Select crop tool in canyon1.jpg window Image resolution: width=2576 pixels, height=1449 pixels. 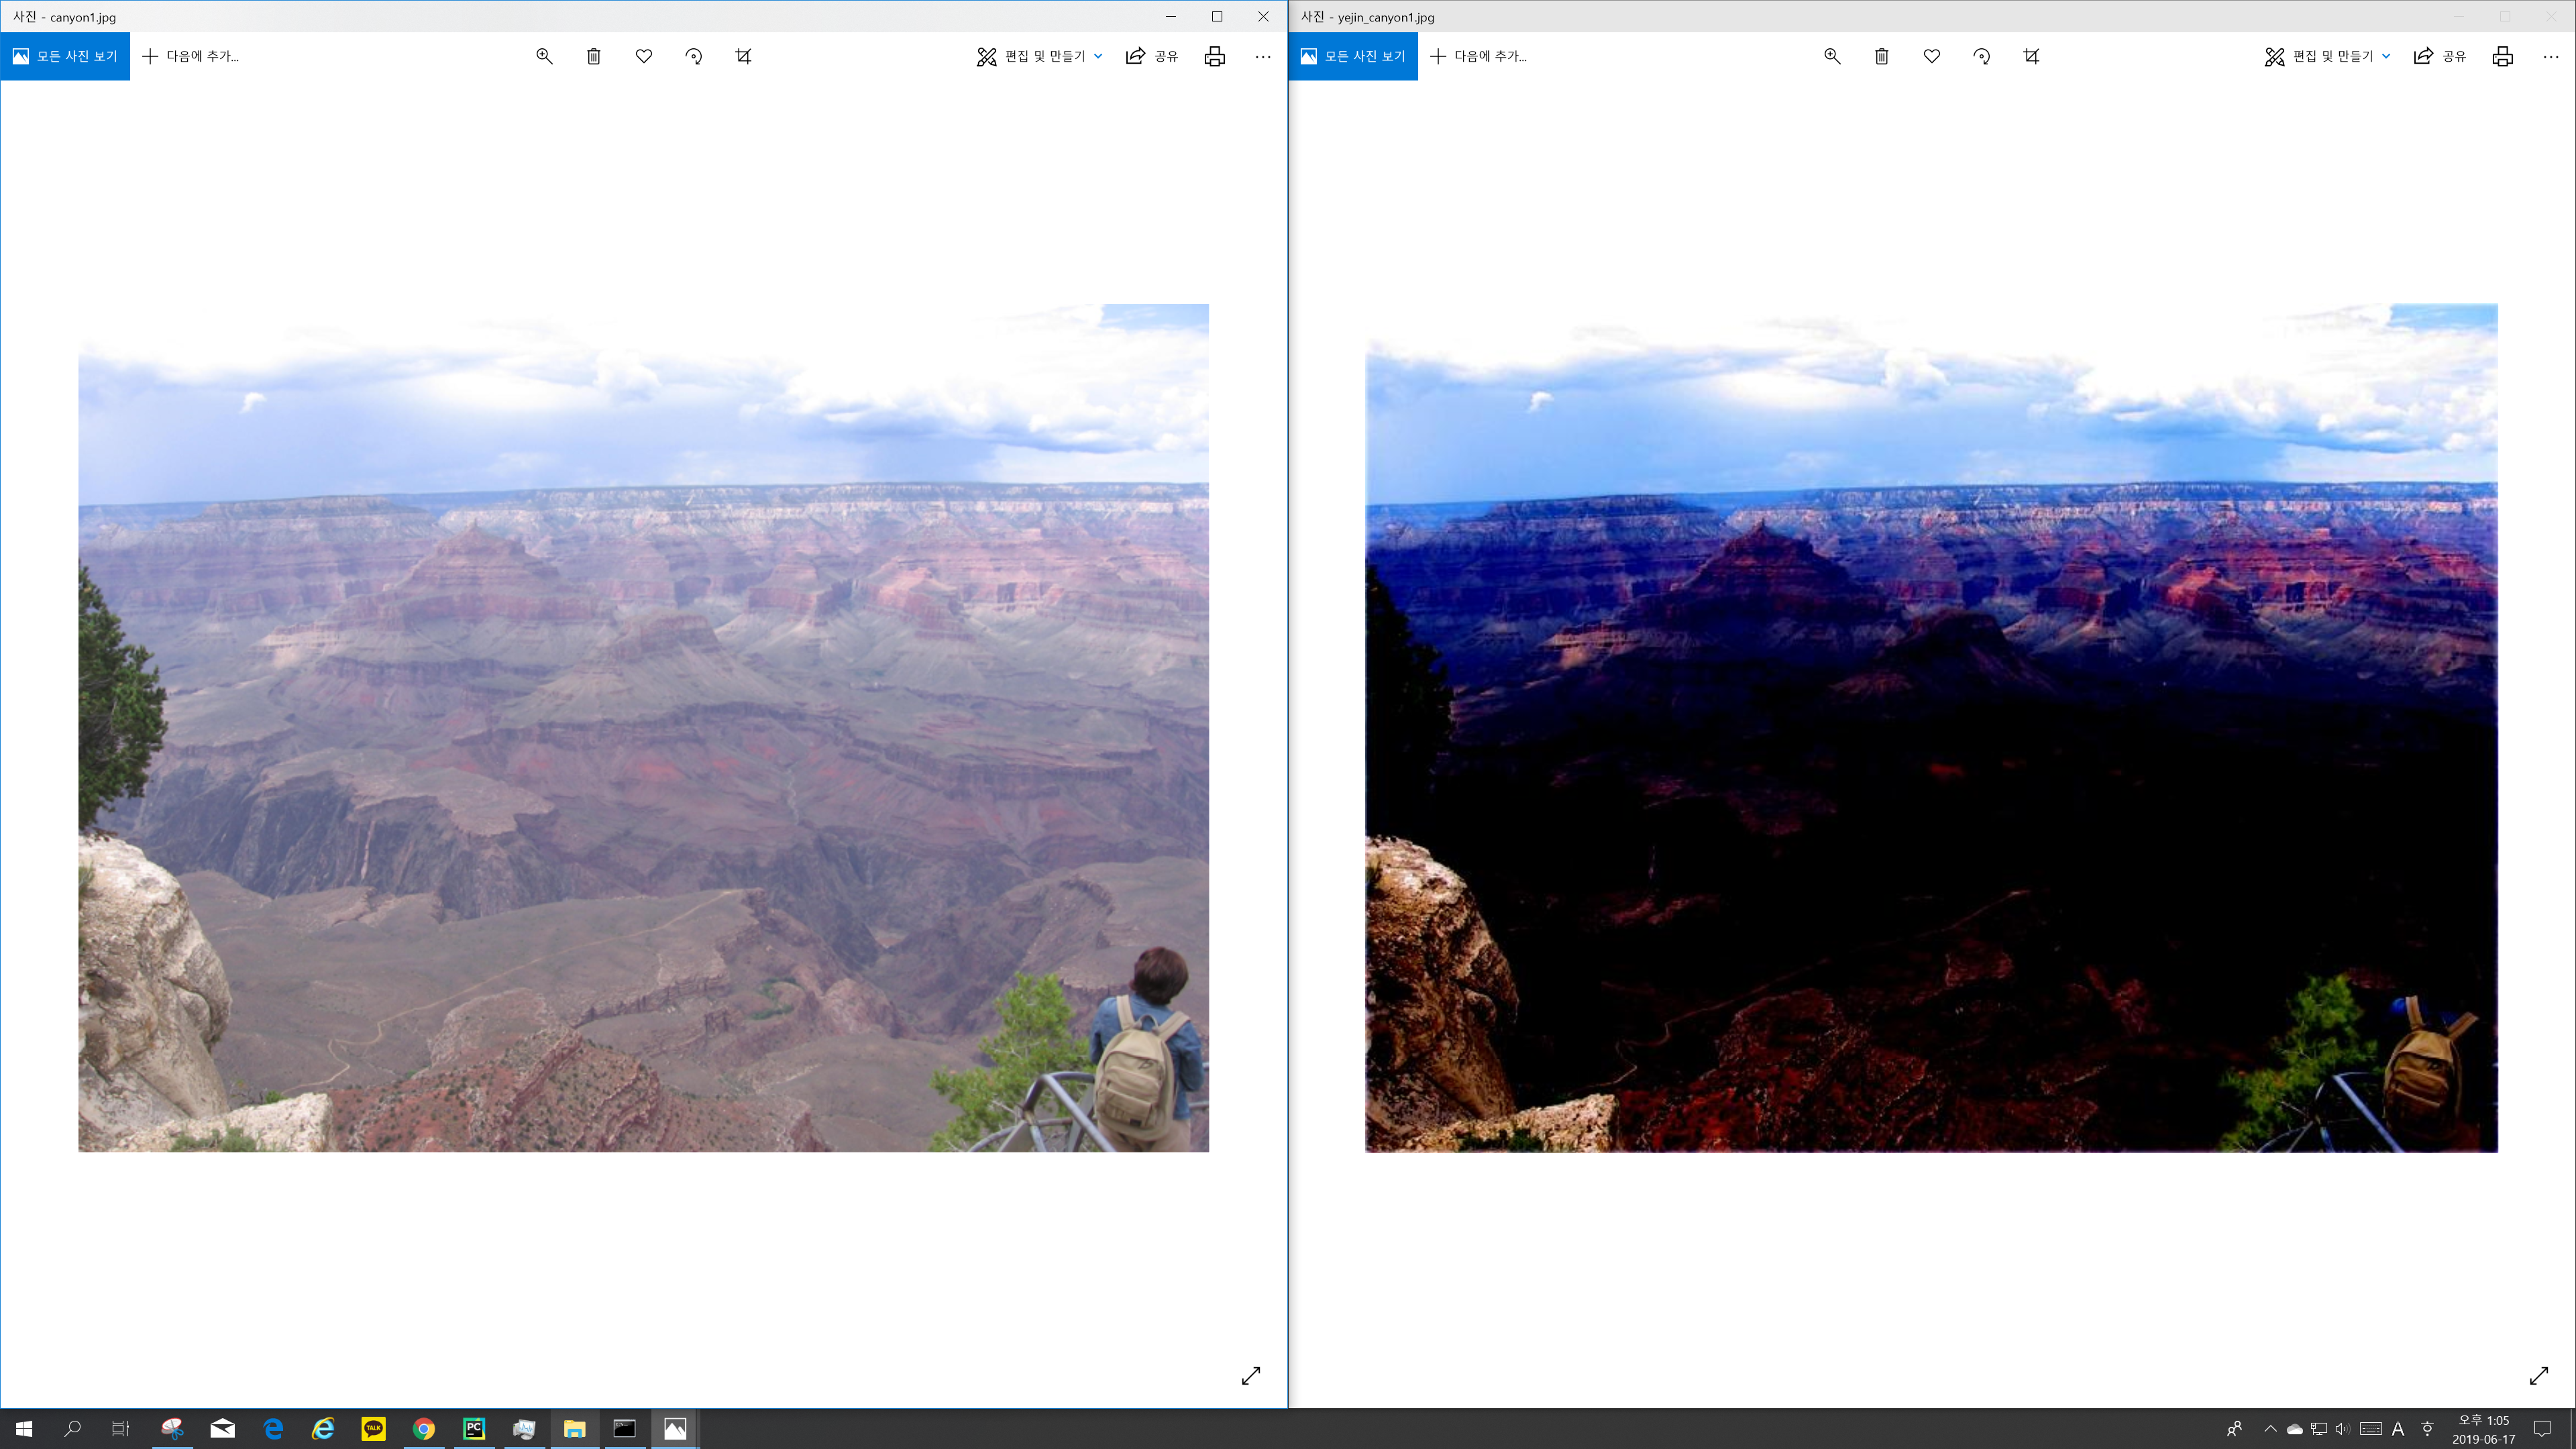click(743, 56)
